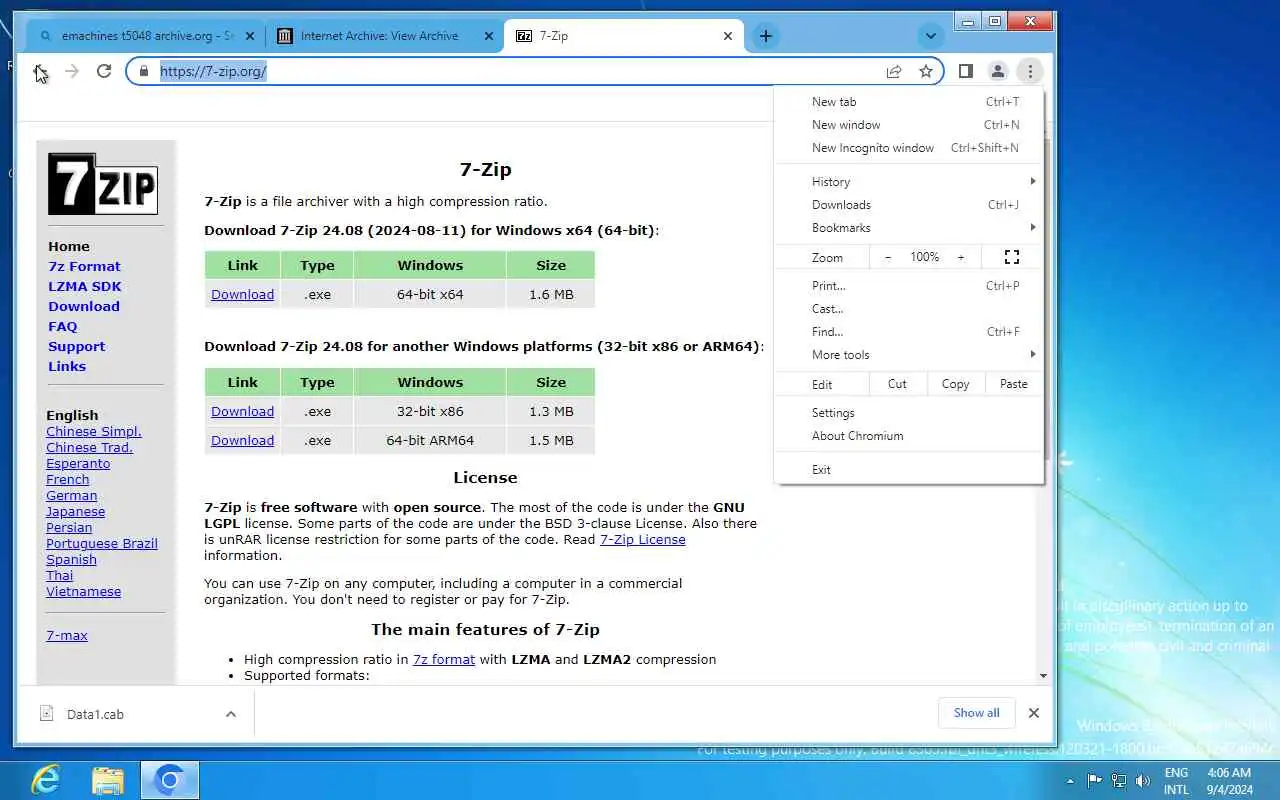Open About Chromium from the menu
The width and height of the screenshot is (1280, 800).
[x=908, y=435]
